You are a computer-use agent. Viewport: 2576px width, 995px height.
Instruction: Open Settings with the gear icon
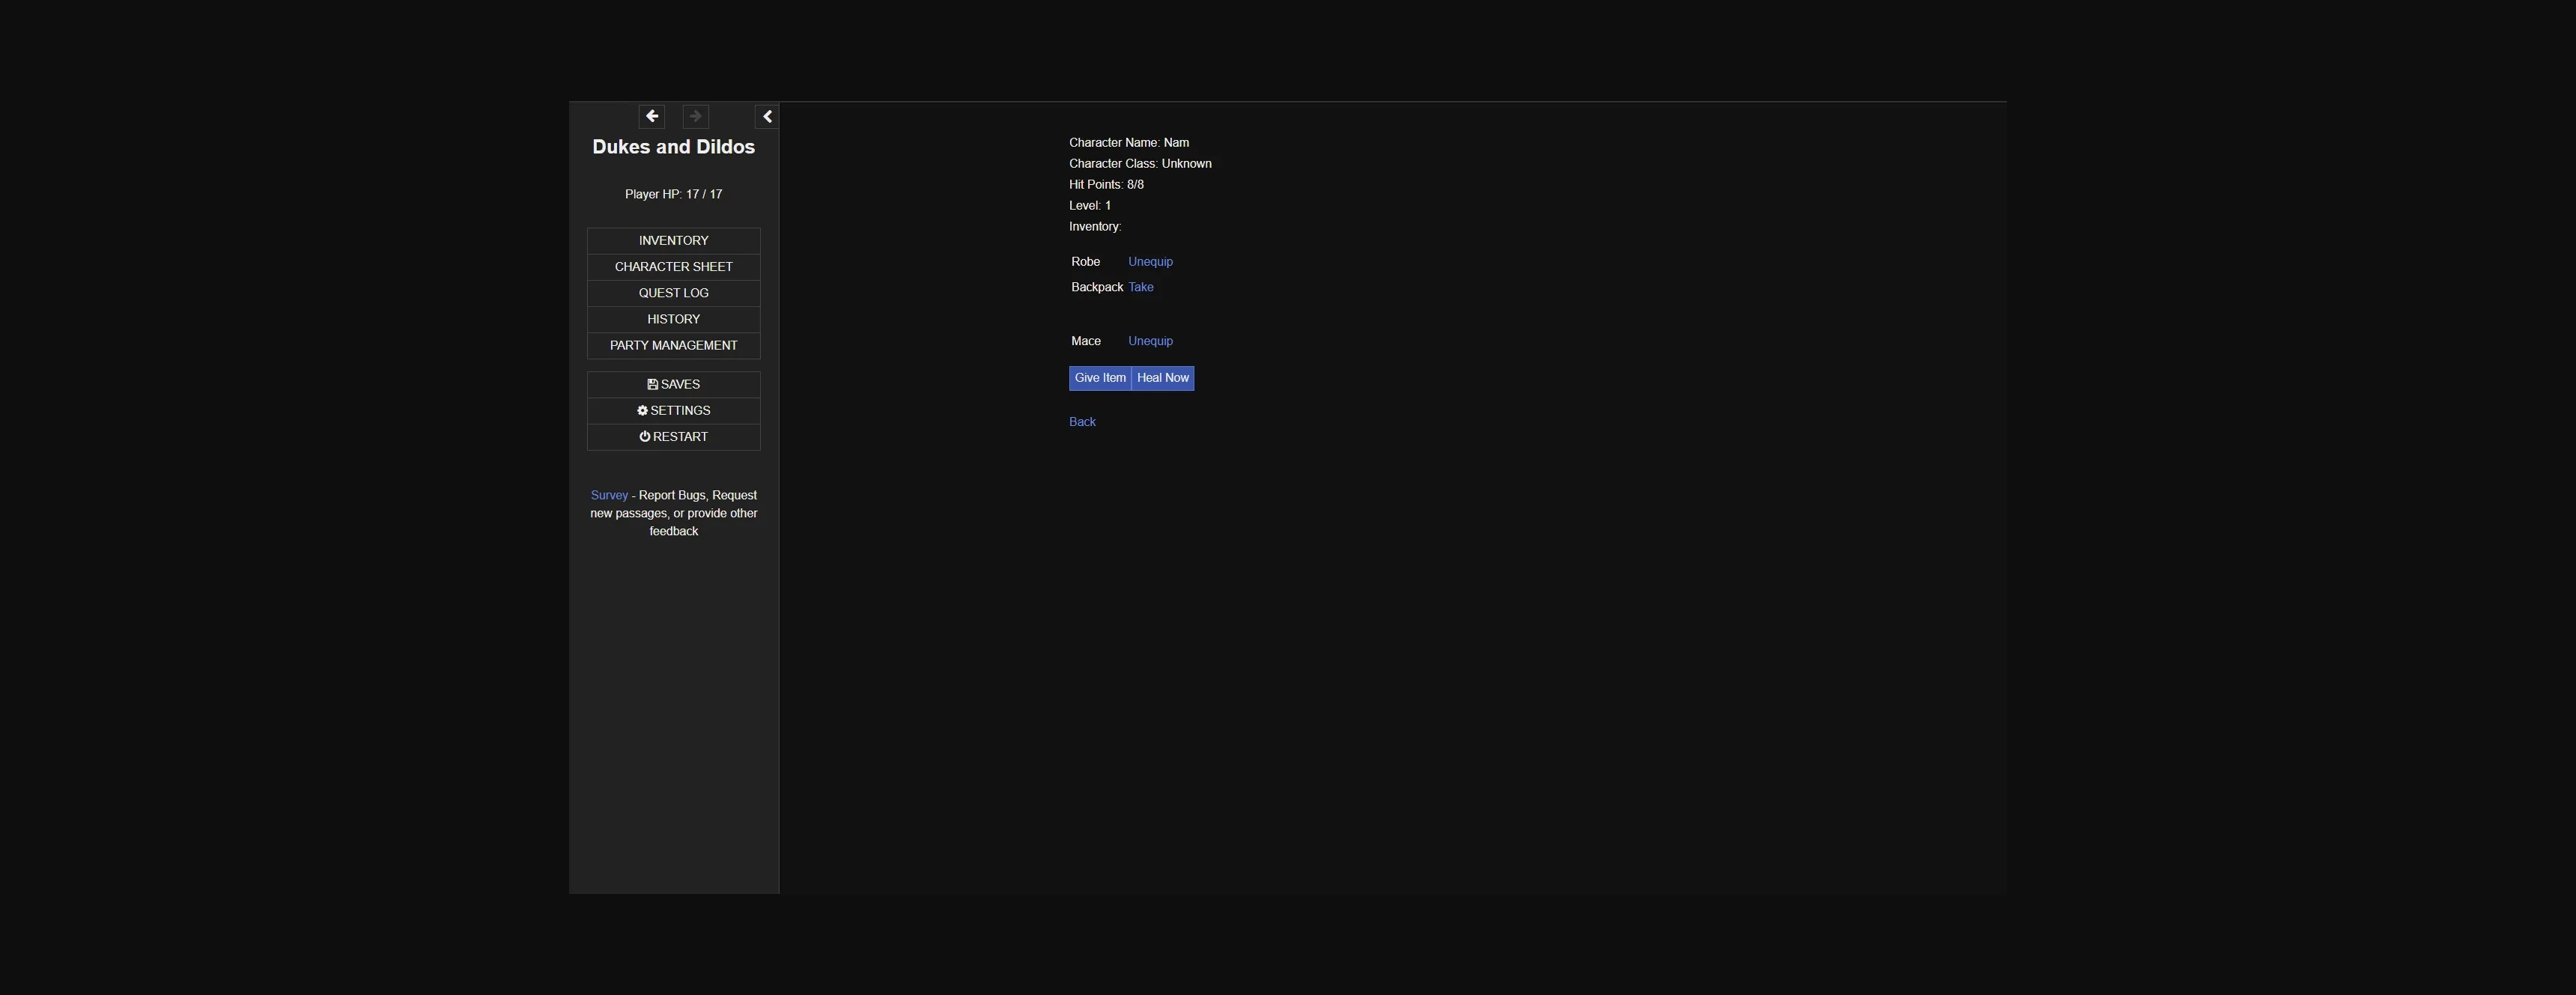tap(673, 411)
